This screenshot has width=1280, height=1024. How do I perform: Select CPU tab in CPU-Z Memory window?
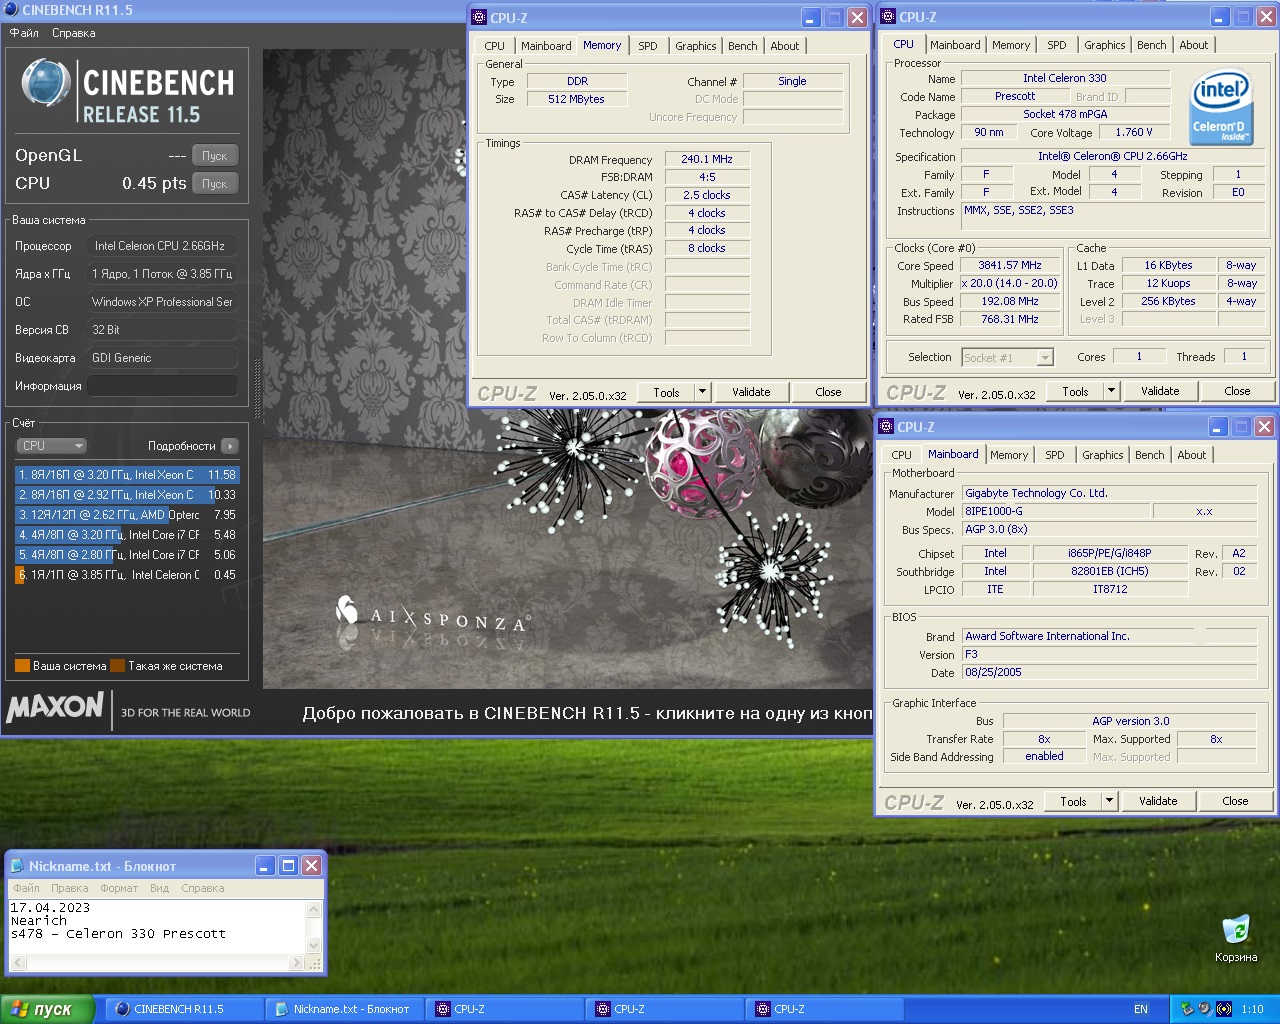point(495,46)
